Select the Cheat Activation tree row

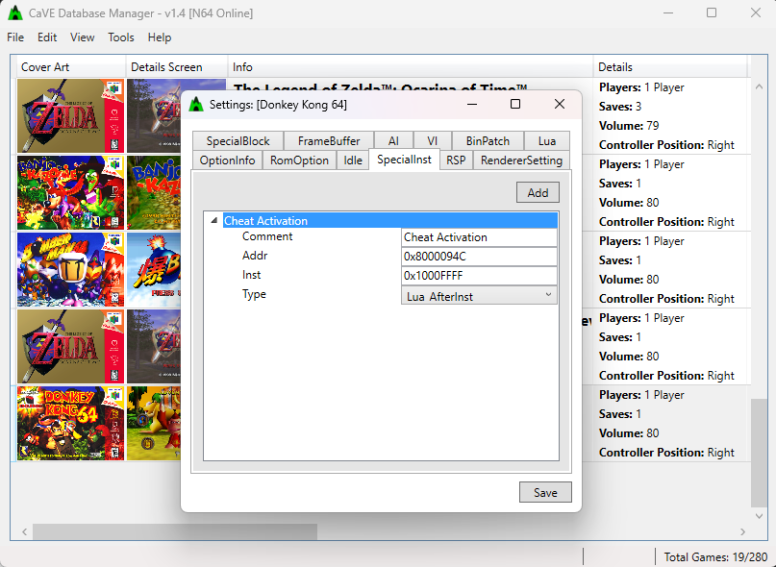point(390,221)
